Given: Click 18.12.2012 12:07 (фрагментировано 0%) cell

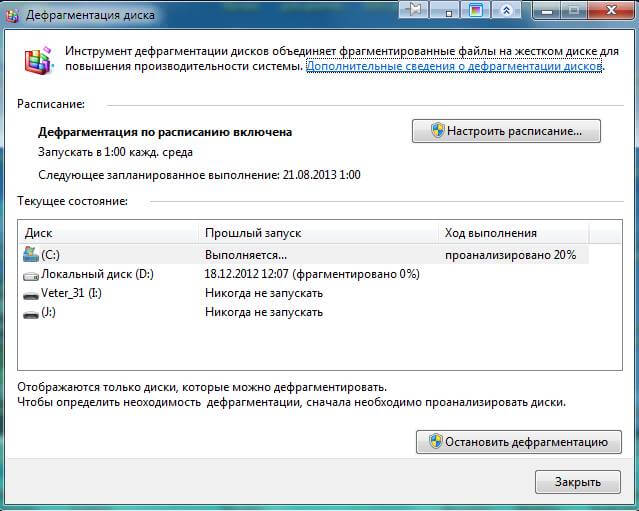Looking at the screenshot, I should tap(312, 274).
